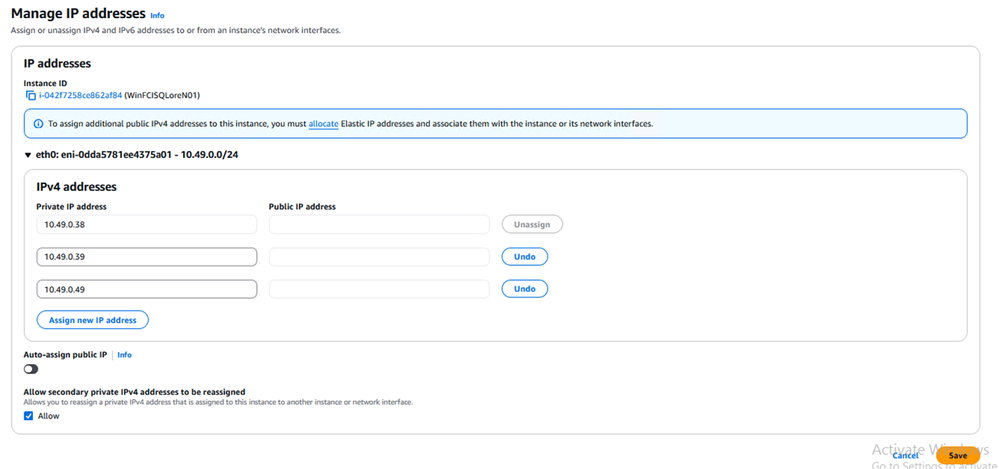Open instance i-042f7258ce862af84 link

(x=80, y=96)
